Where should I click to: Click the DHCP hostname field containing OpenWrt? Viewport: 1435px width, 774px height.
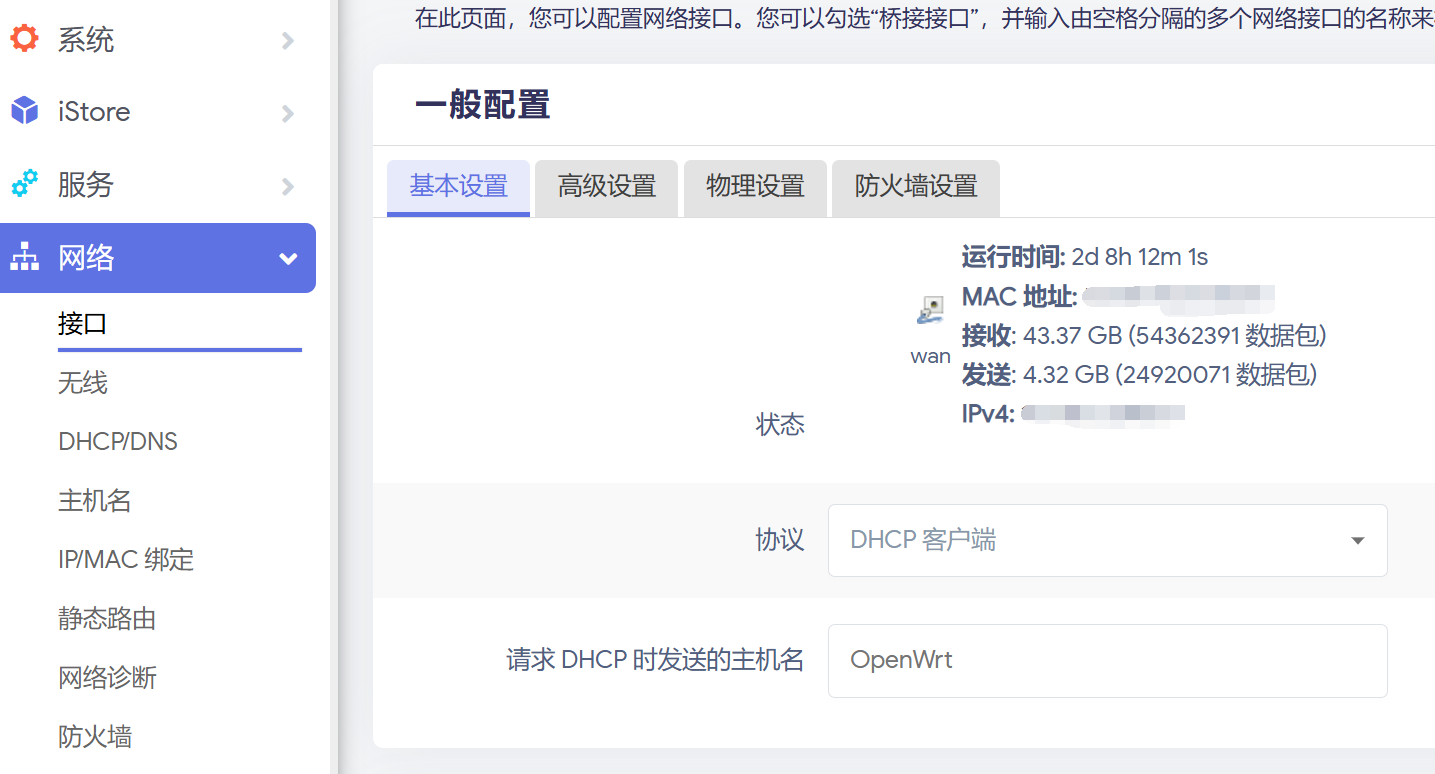pyautogui.click(x=1107, y=660)
